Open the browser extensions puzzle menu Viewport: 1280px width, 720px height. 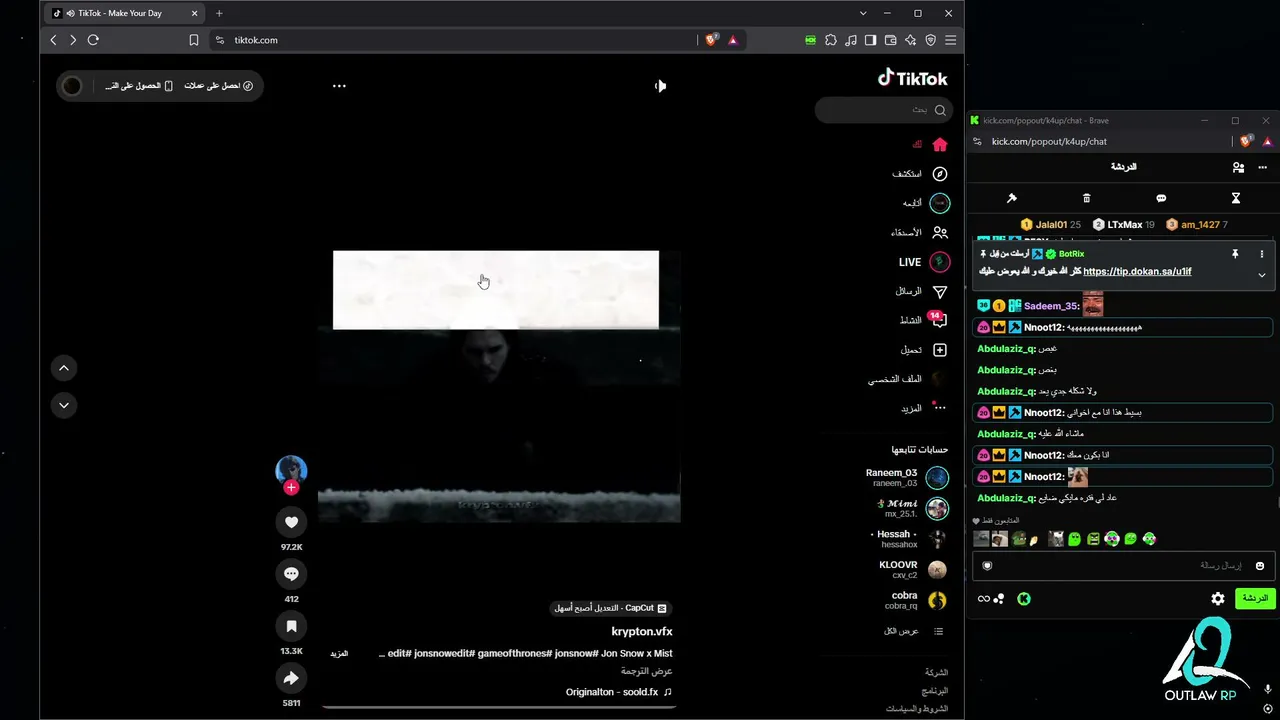point(831,40)
